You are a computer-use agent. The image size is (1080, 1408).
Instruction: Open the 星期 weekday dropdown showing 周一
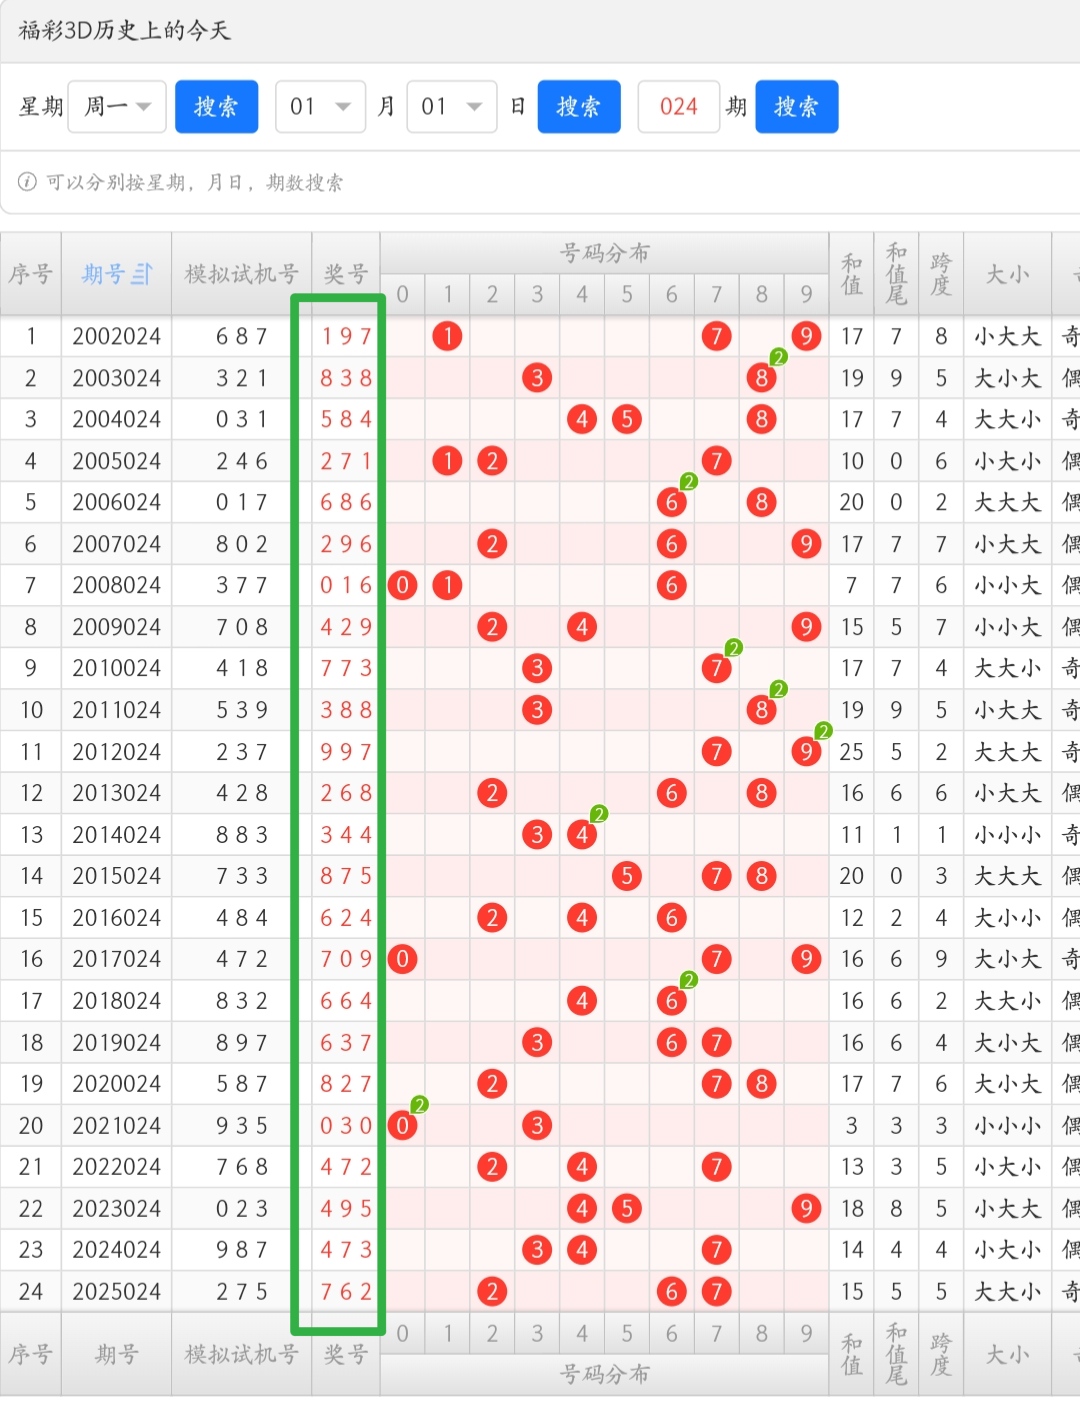coord(117,107)
